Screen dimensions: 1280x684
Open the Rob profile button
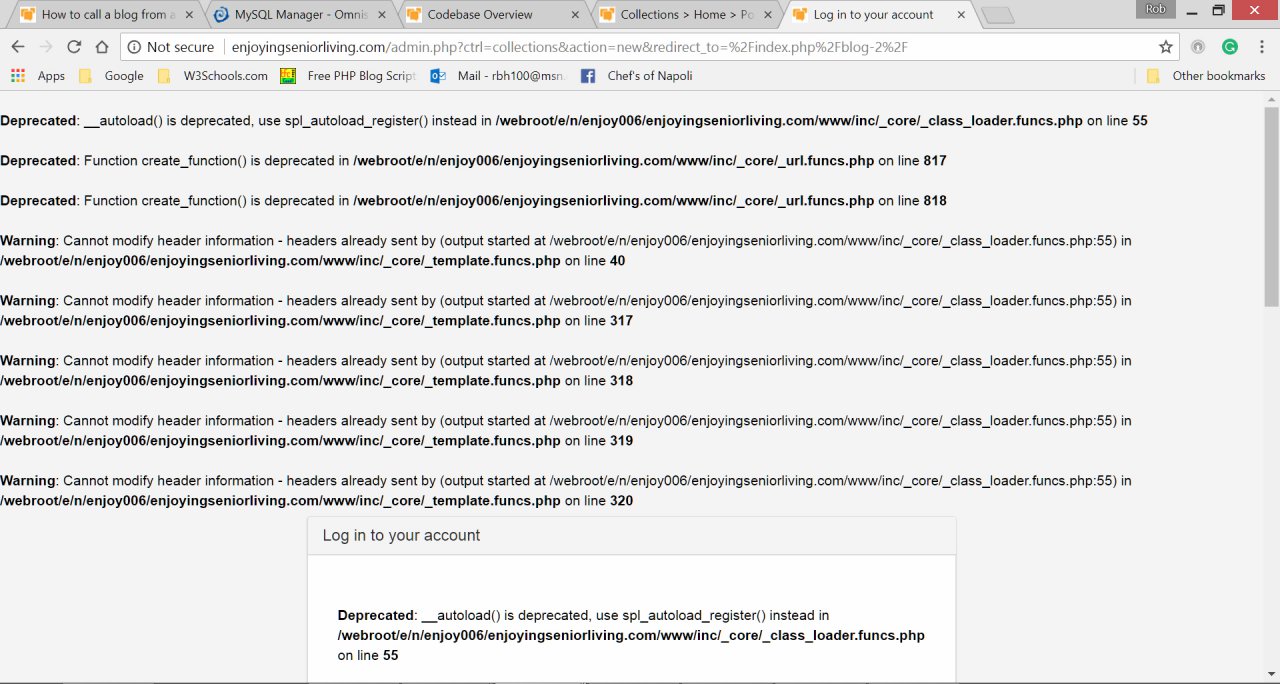1156,8
